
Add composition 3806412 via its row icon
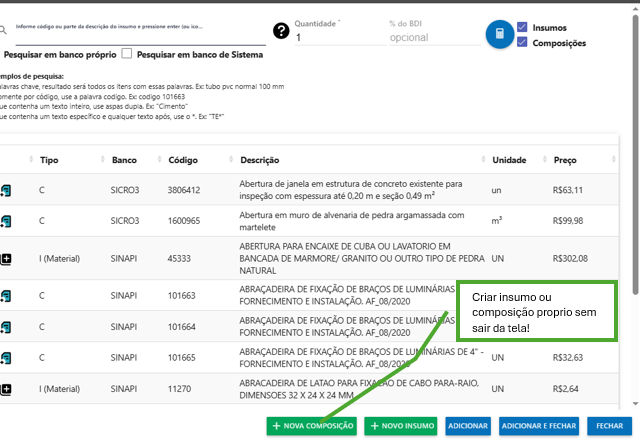6,190
